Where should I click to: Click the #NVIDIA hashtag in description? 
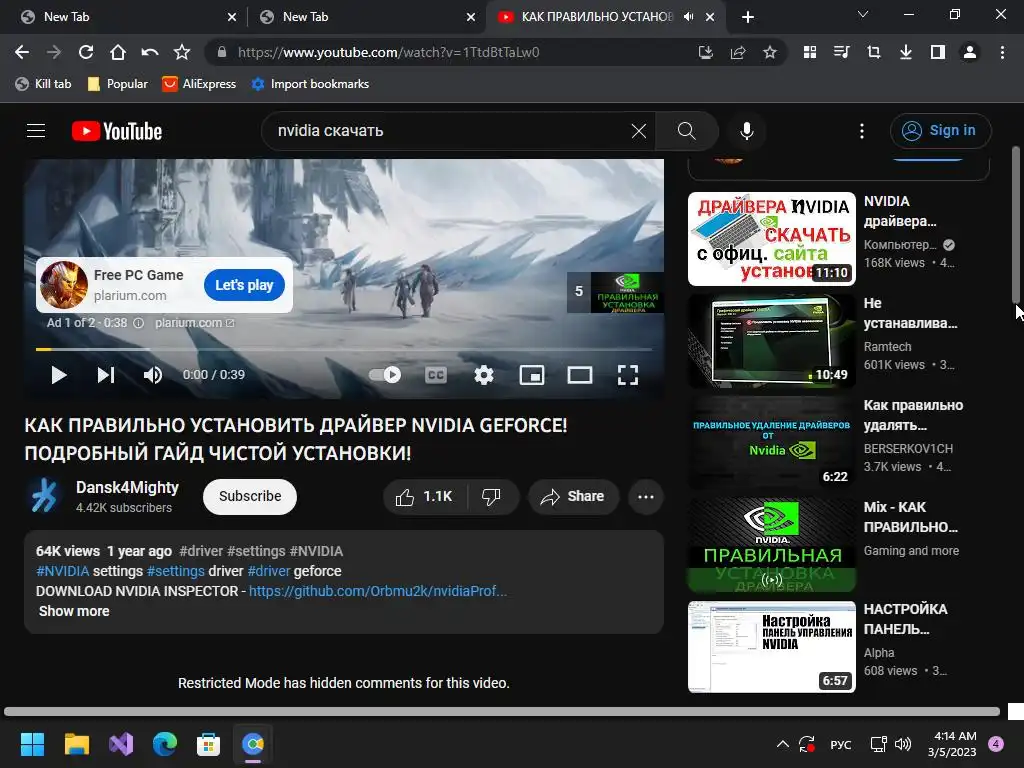(63, 571)
